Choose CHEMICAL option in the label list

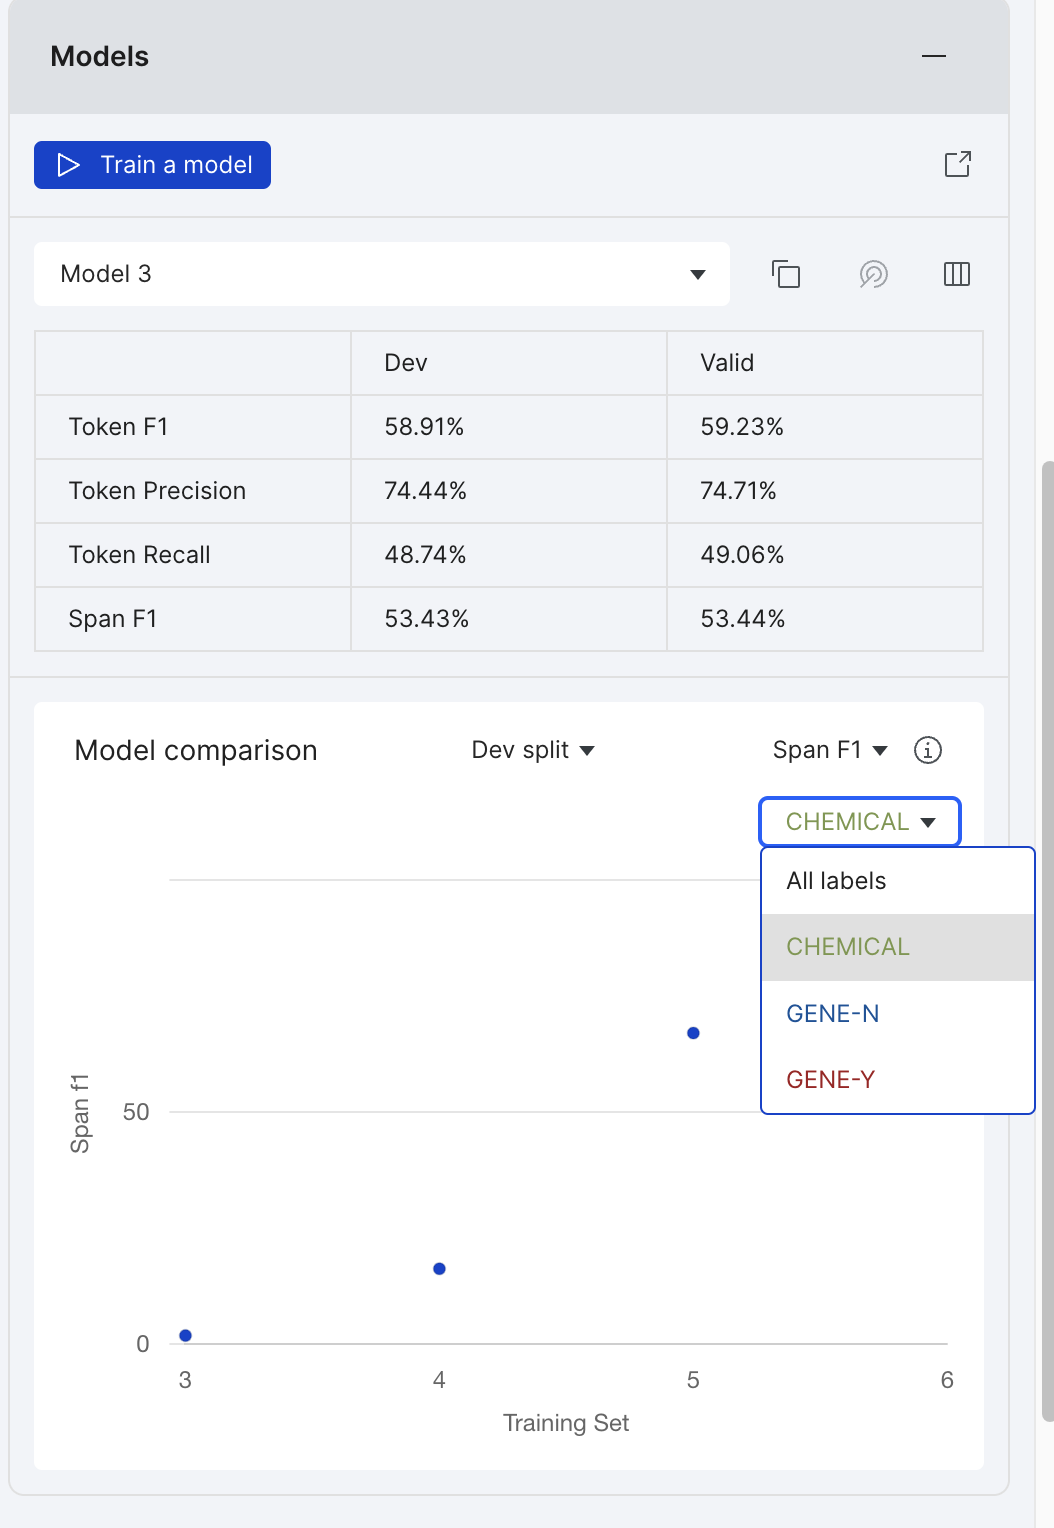(x=897, y=947)
